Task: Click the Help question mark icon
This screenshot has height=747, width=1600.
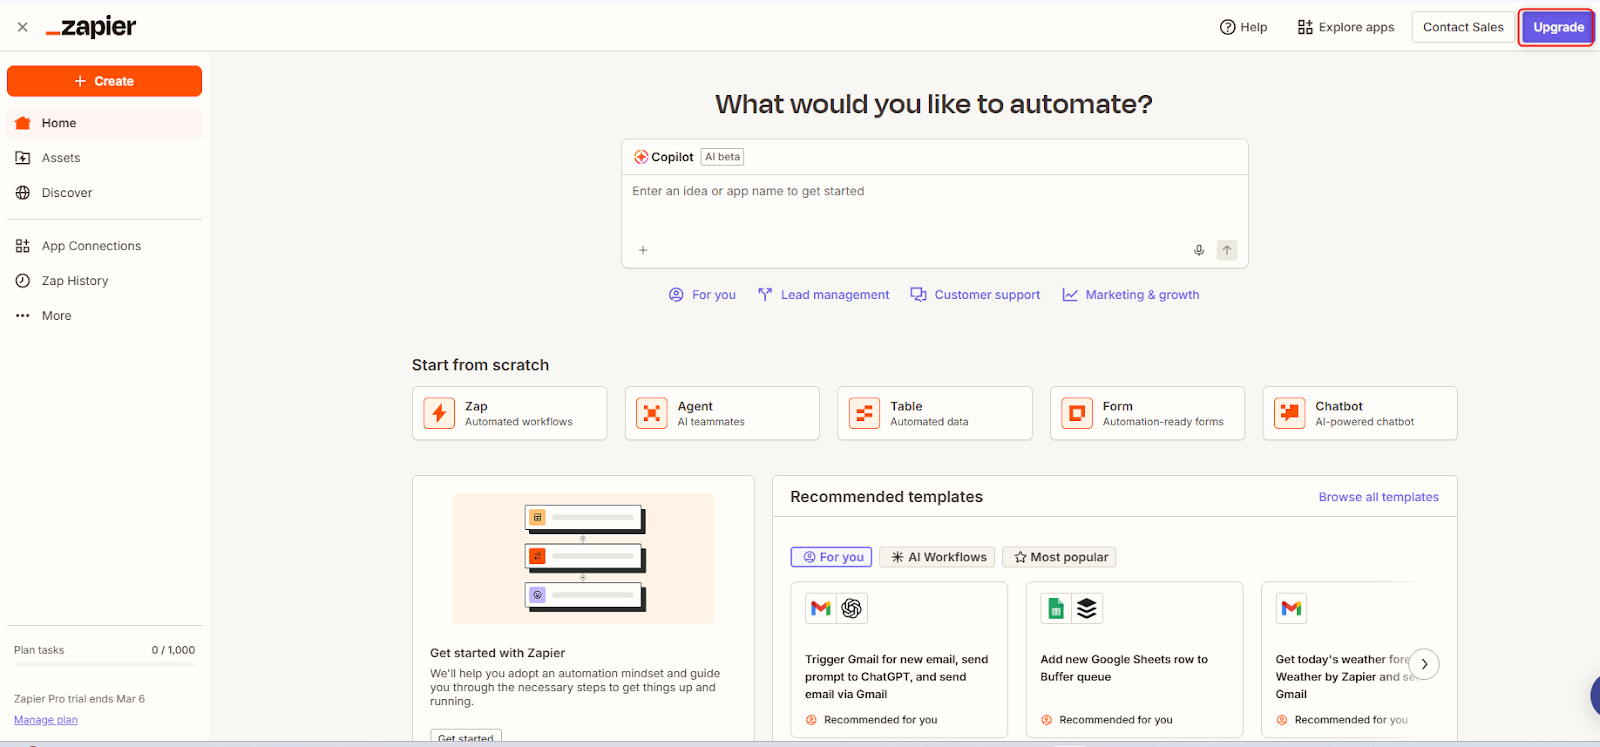Action: pyautogui.click(x=1228, y=27)
